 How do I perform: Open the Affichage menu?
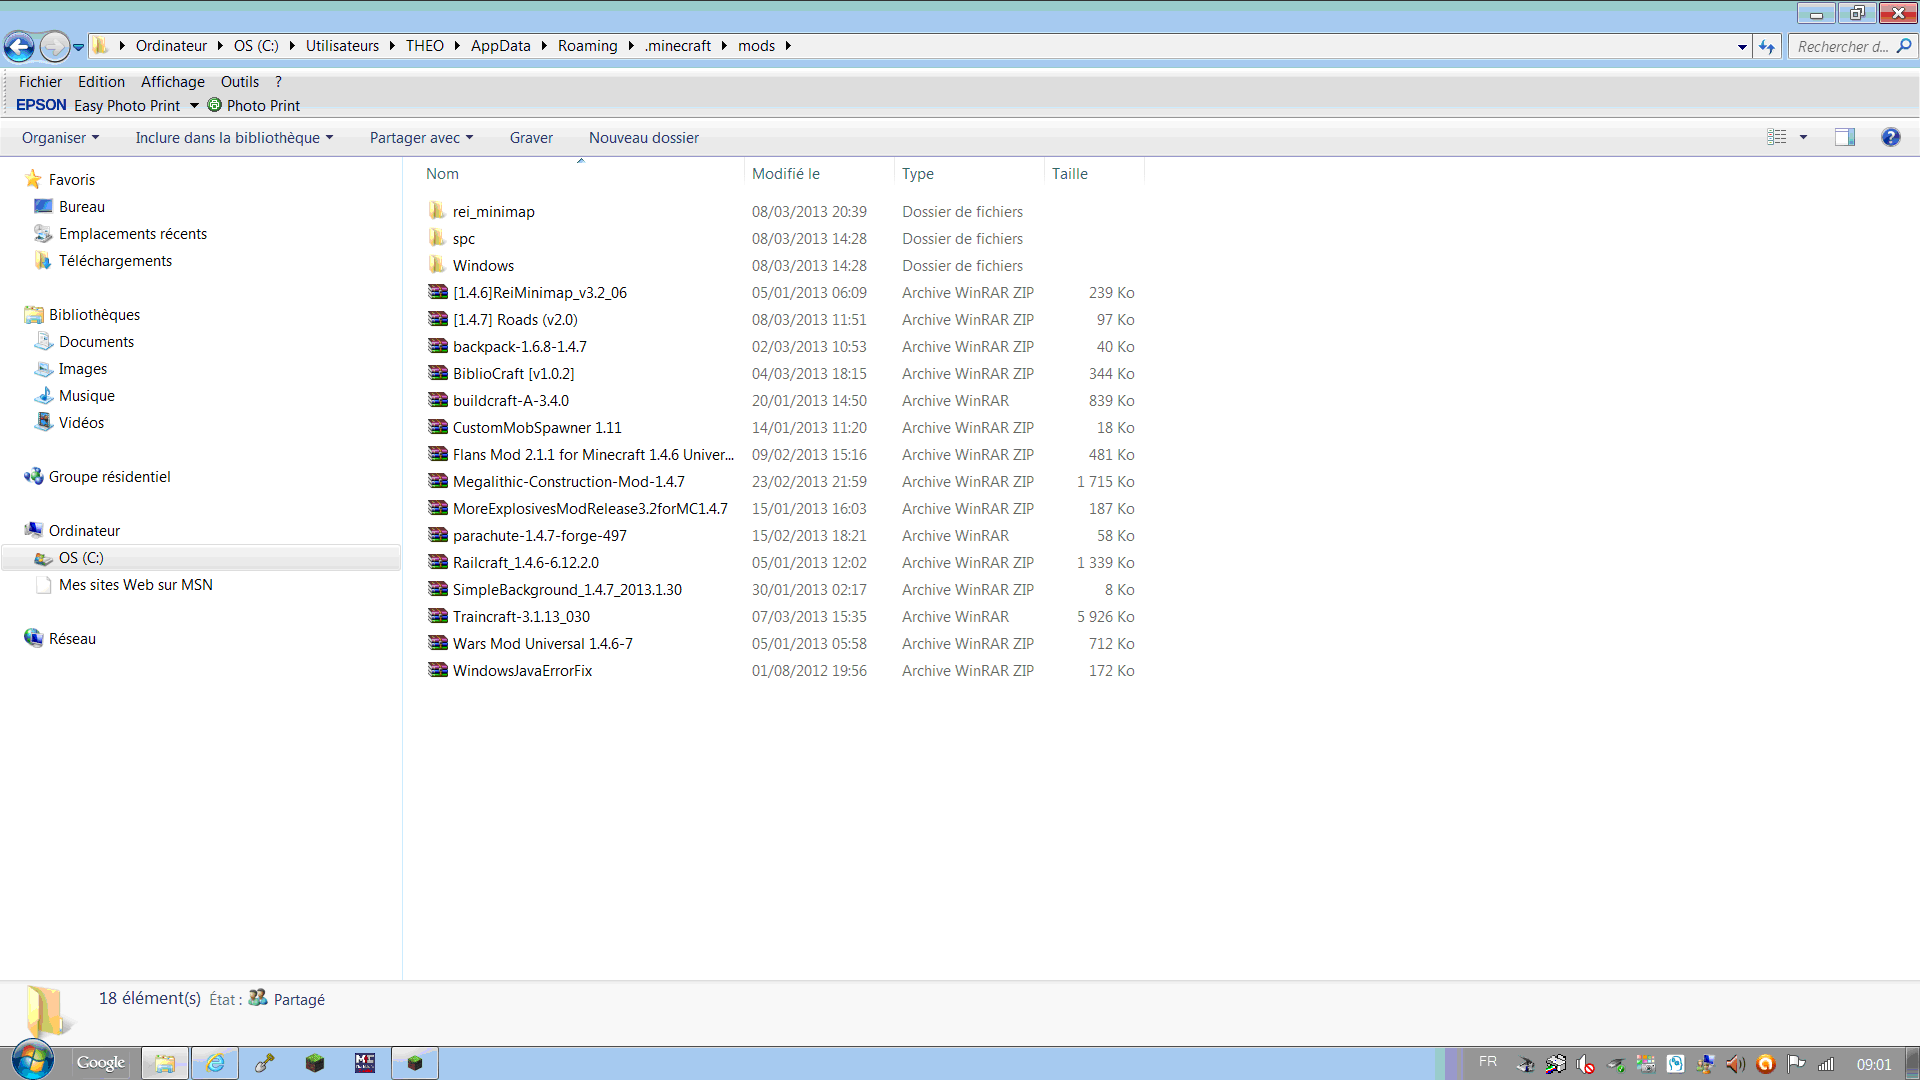click(172, 81)
